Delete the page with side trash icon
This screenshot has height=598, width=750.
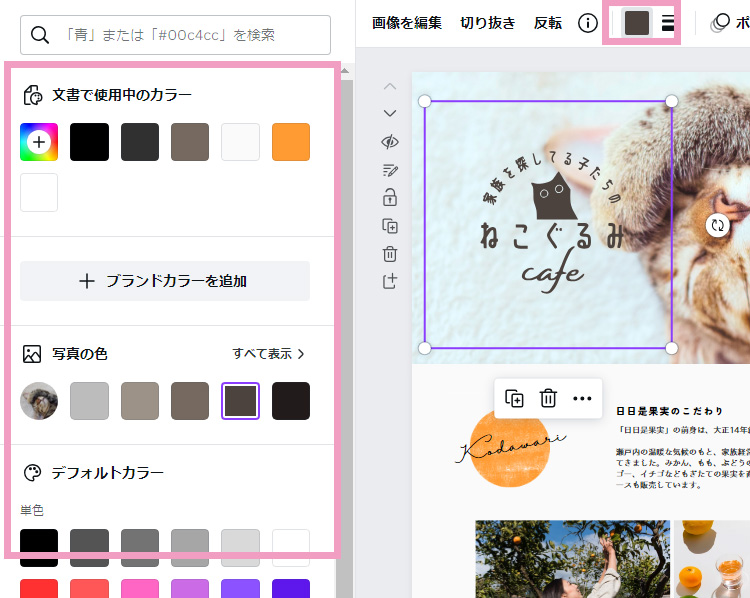(x=390, y=254)
